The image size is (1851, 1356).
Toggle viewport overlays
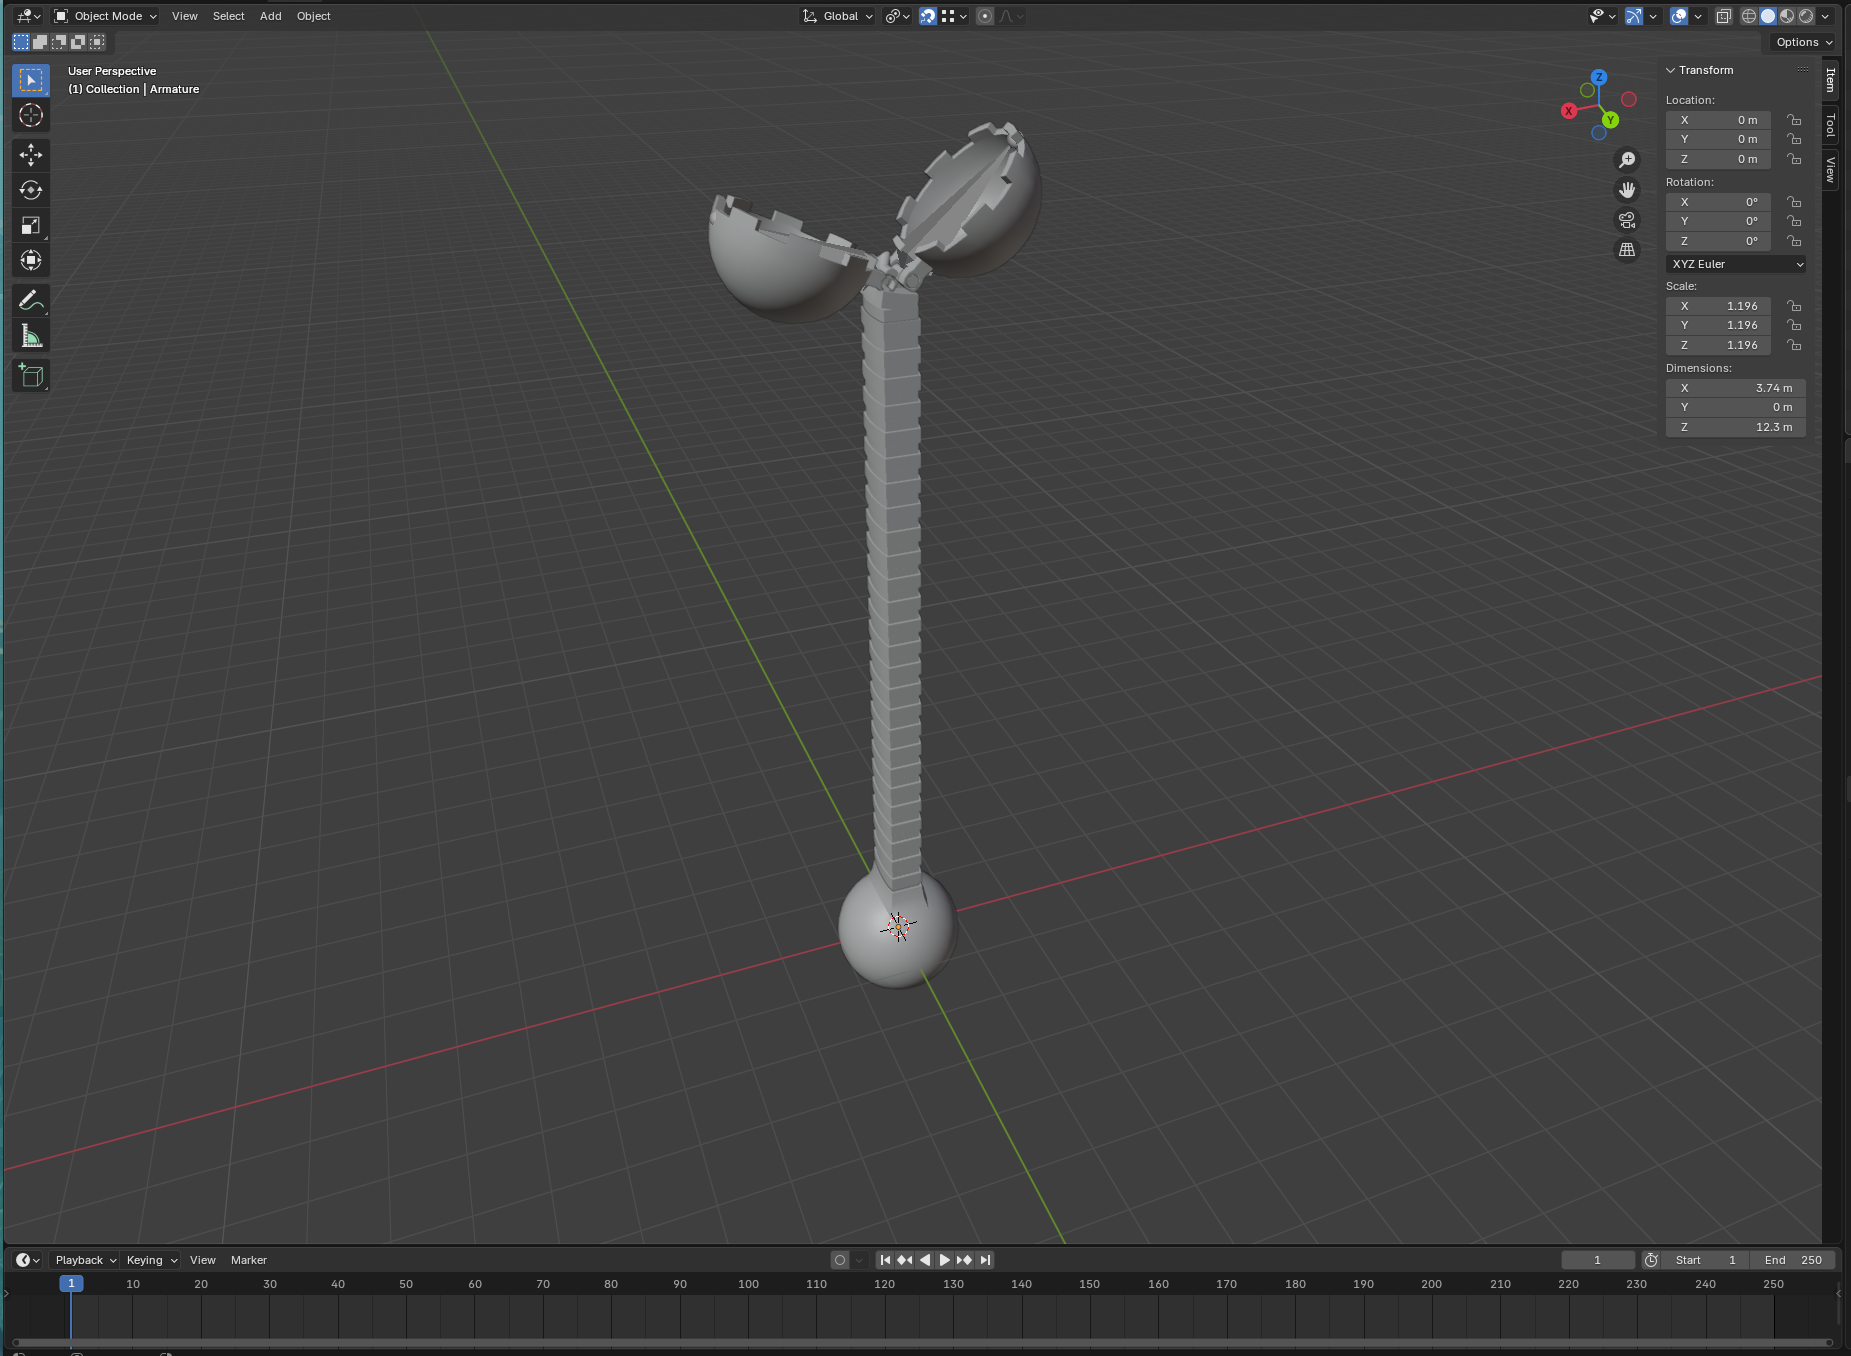click(x=1679, y=16)
